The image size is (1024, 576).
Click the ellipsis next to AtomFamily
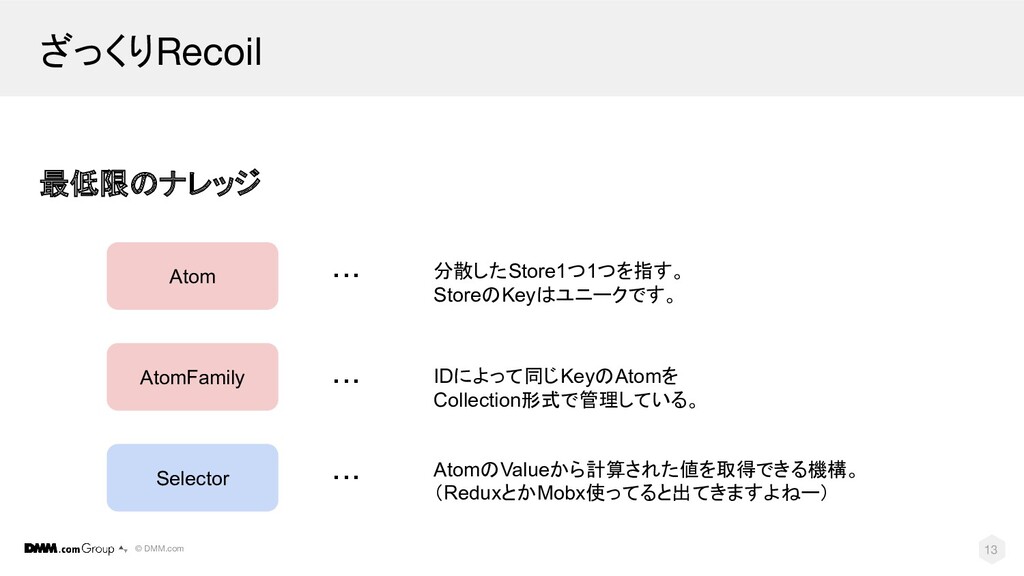click(346, 381)
